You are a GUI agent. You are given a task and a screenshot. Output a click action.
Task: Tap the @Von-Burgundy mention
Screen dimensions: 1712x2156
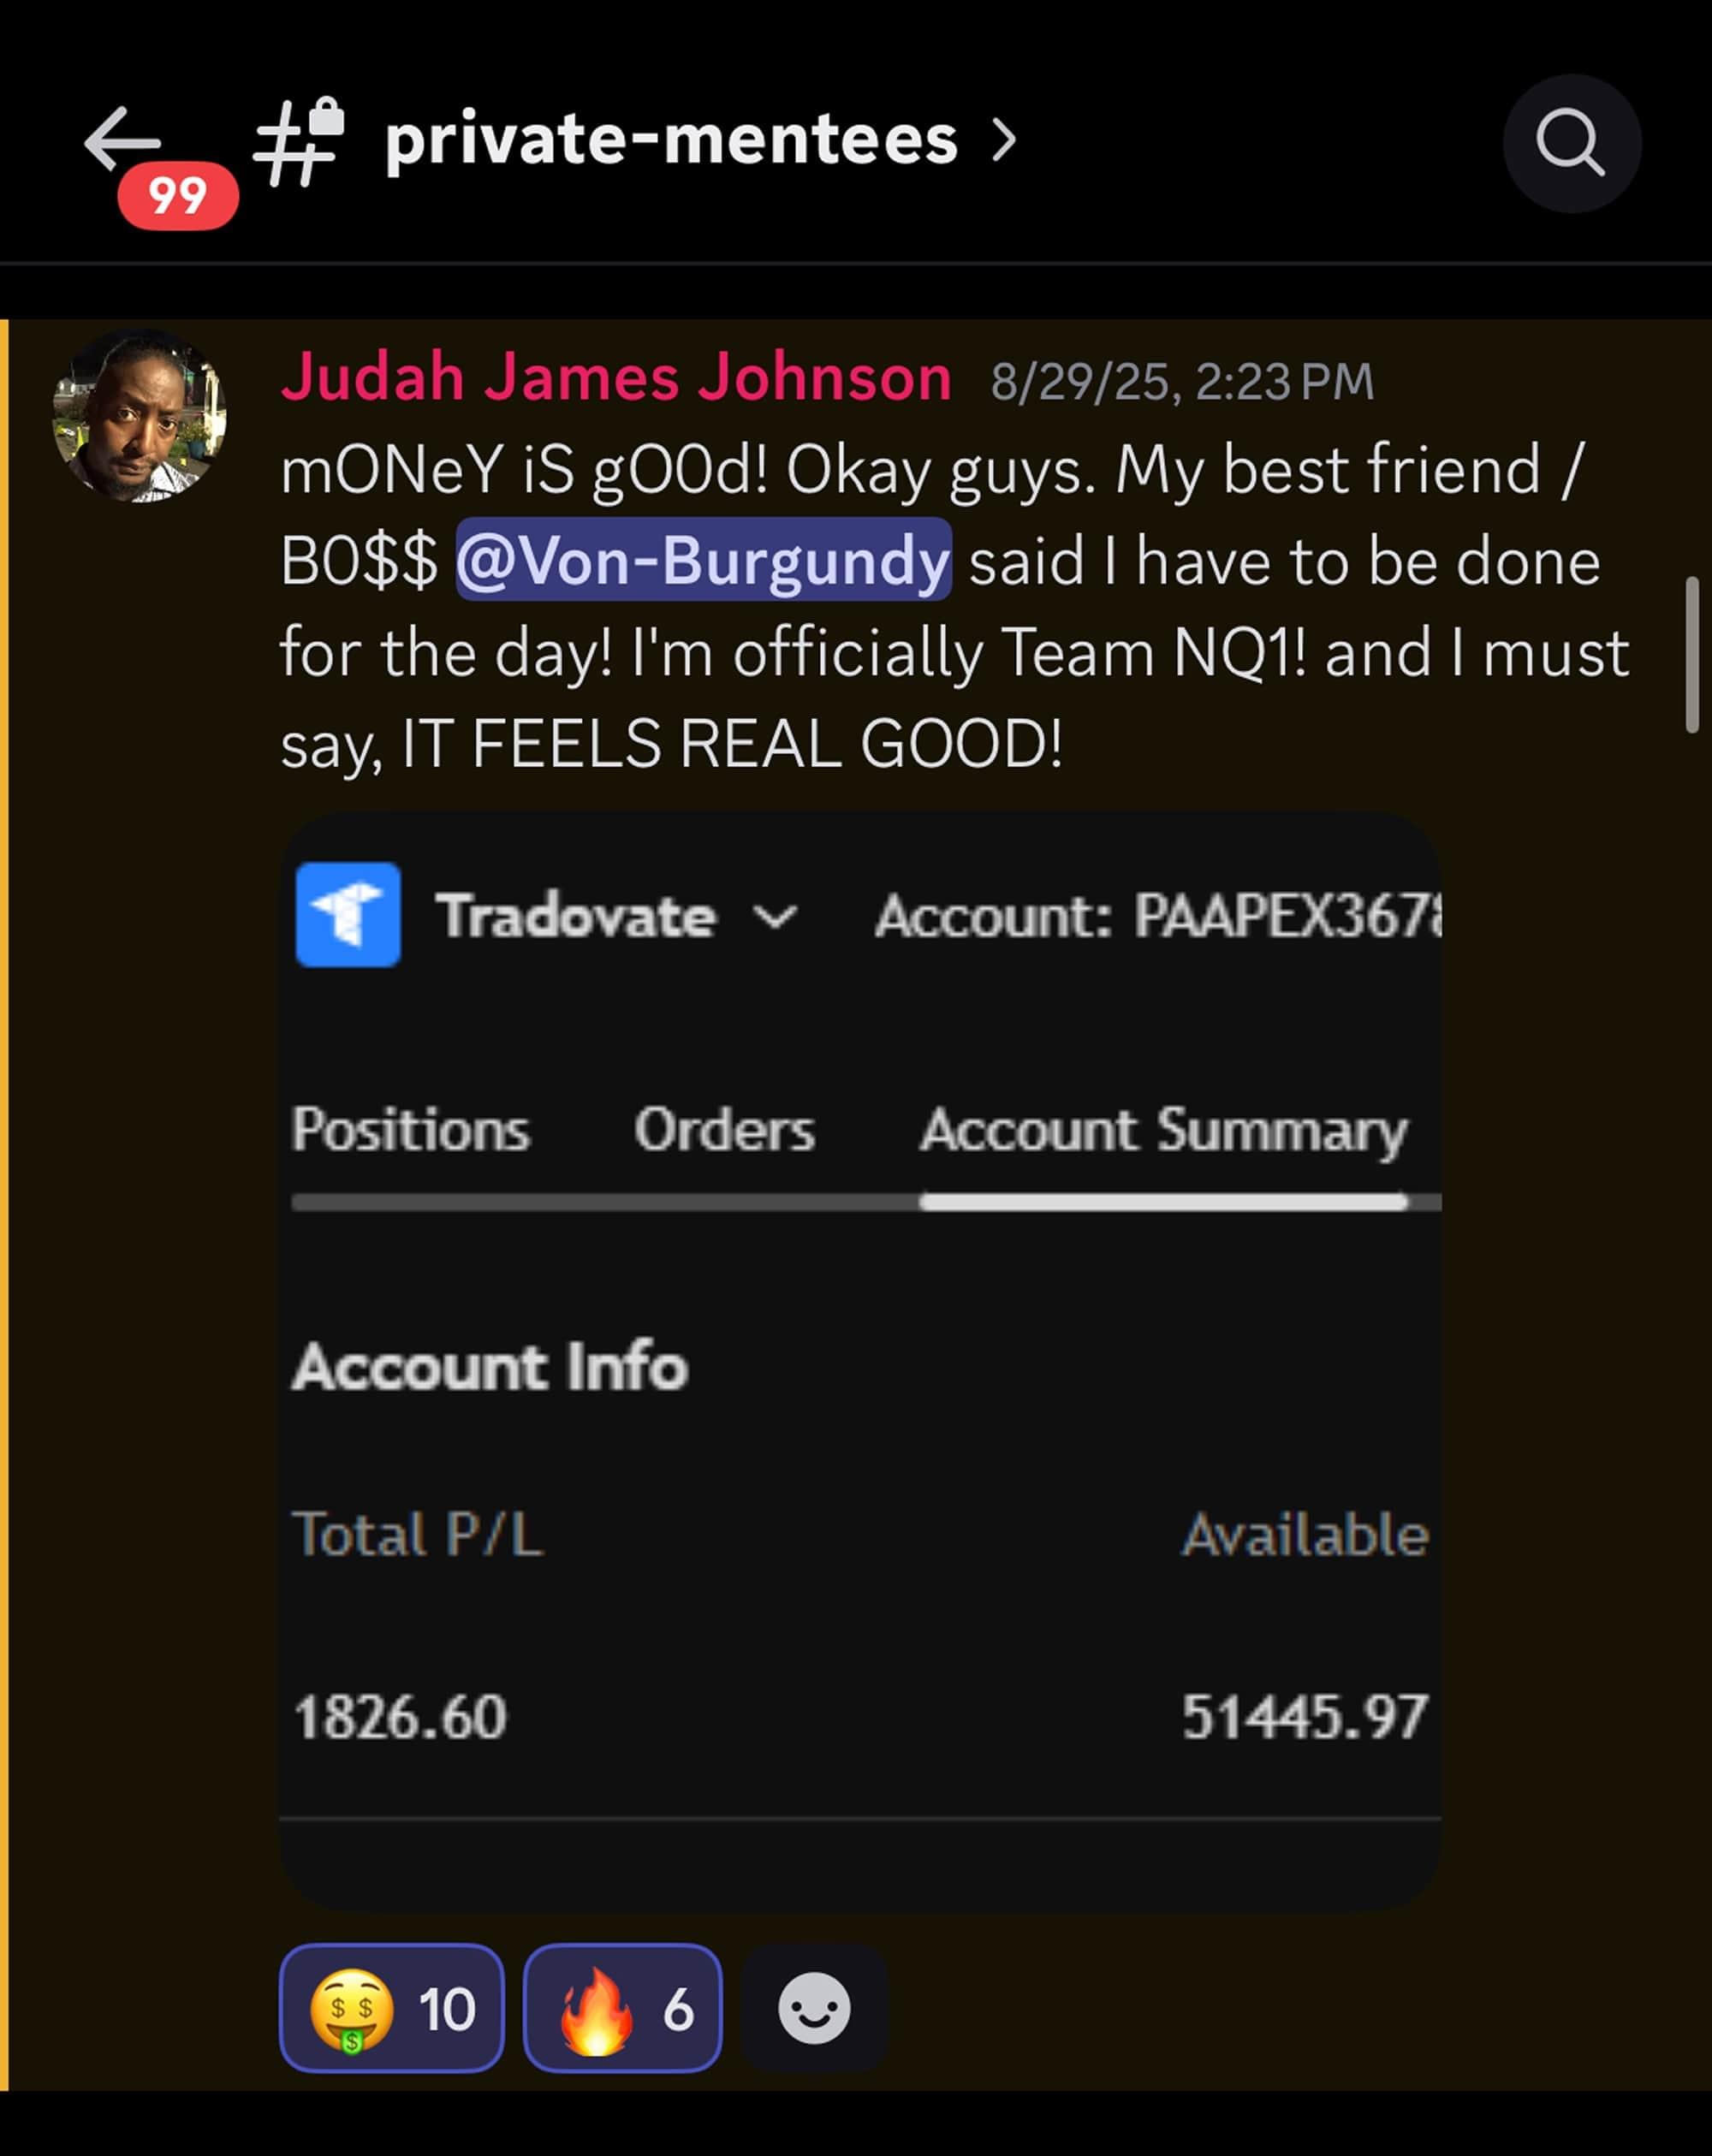coord(703,560)
